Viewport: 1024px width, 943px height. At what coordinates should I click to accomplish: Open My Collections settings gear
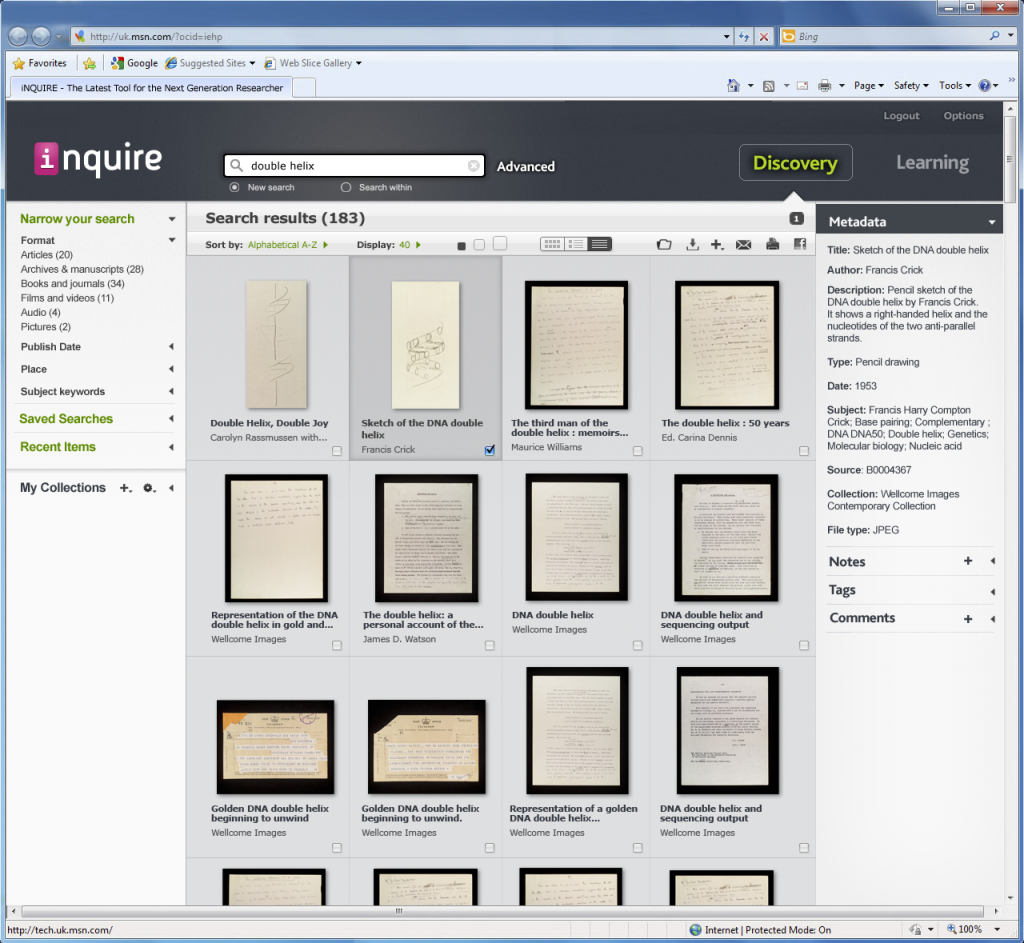click(149, 488)
